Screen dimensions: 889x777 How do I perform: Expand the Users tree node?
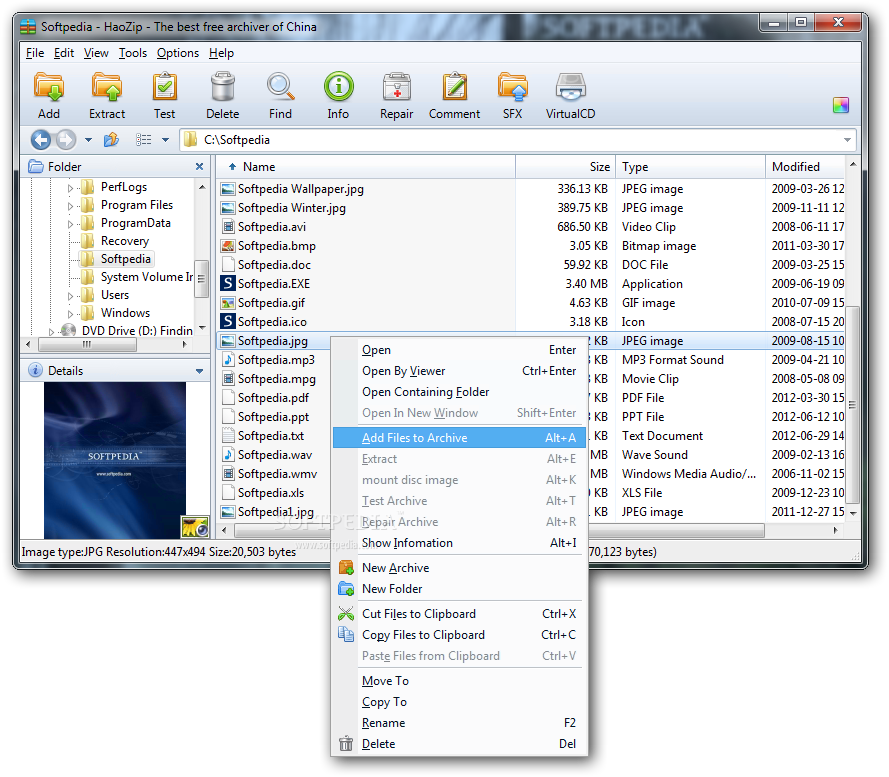point(70,295)
